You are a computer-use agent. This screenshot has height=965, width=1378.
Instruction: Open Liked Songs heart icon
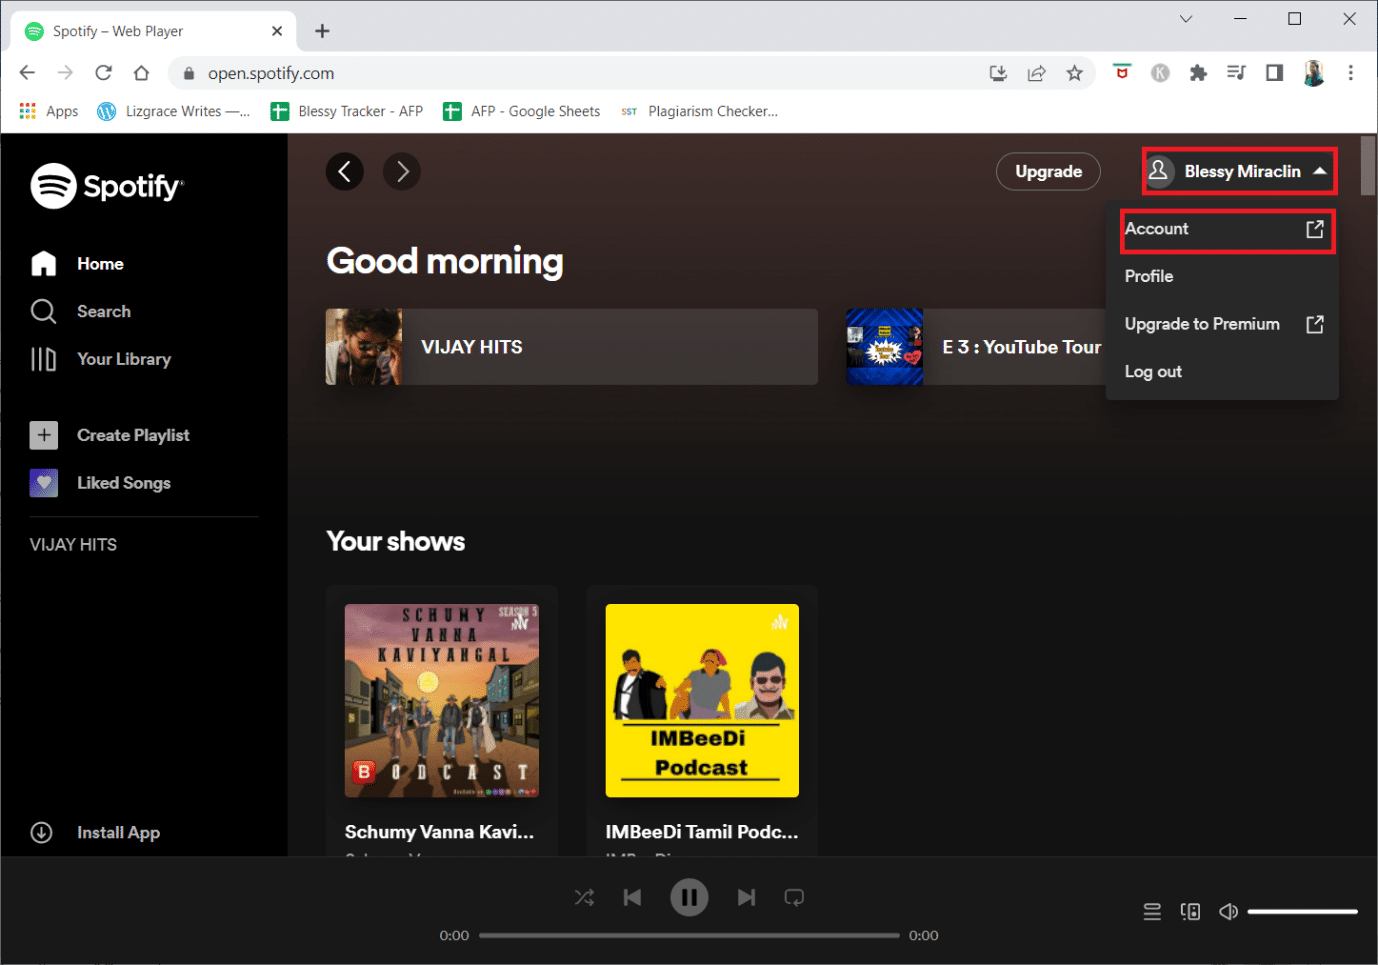pos(44,483)
